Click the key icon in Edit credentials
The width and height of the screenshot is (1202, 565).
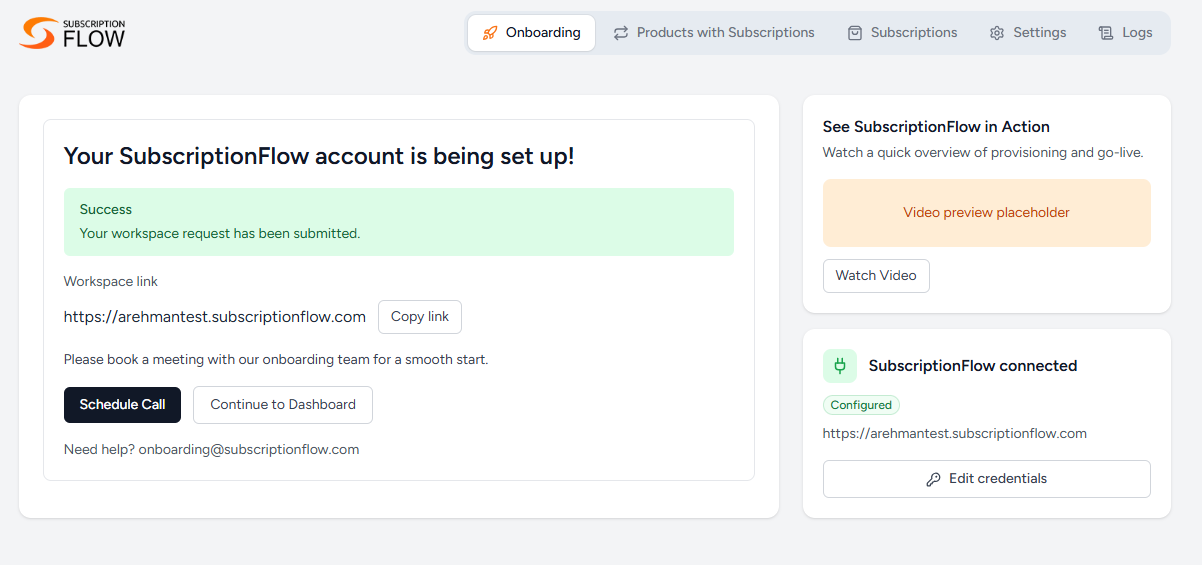(x=934, y=479)
